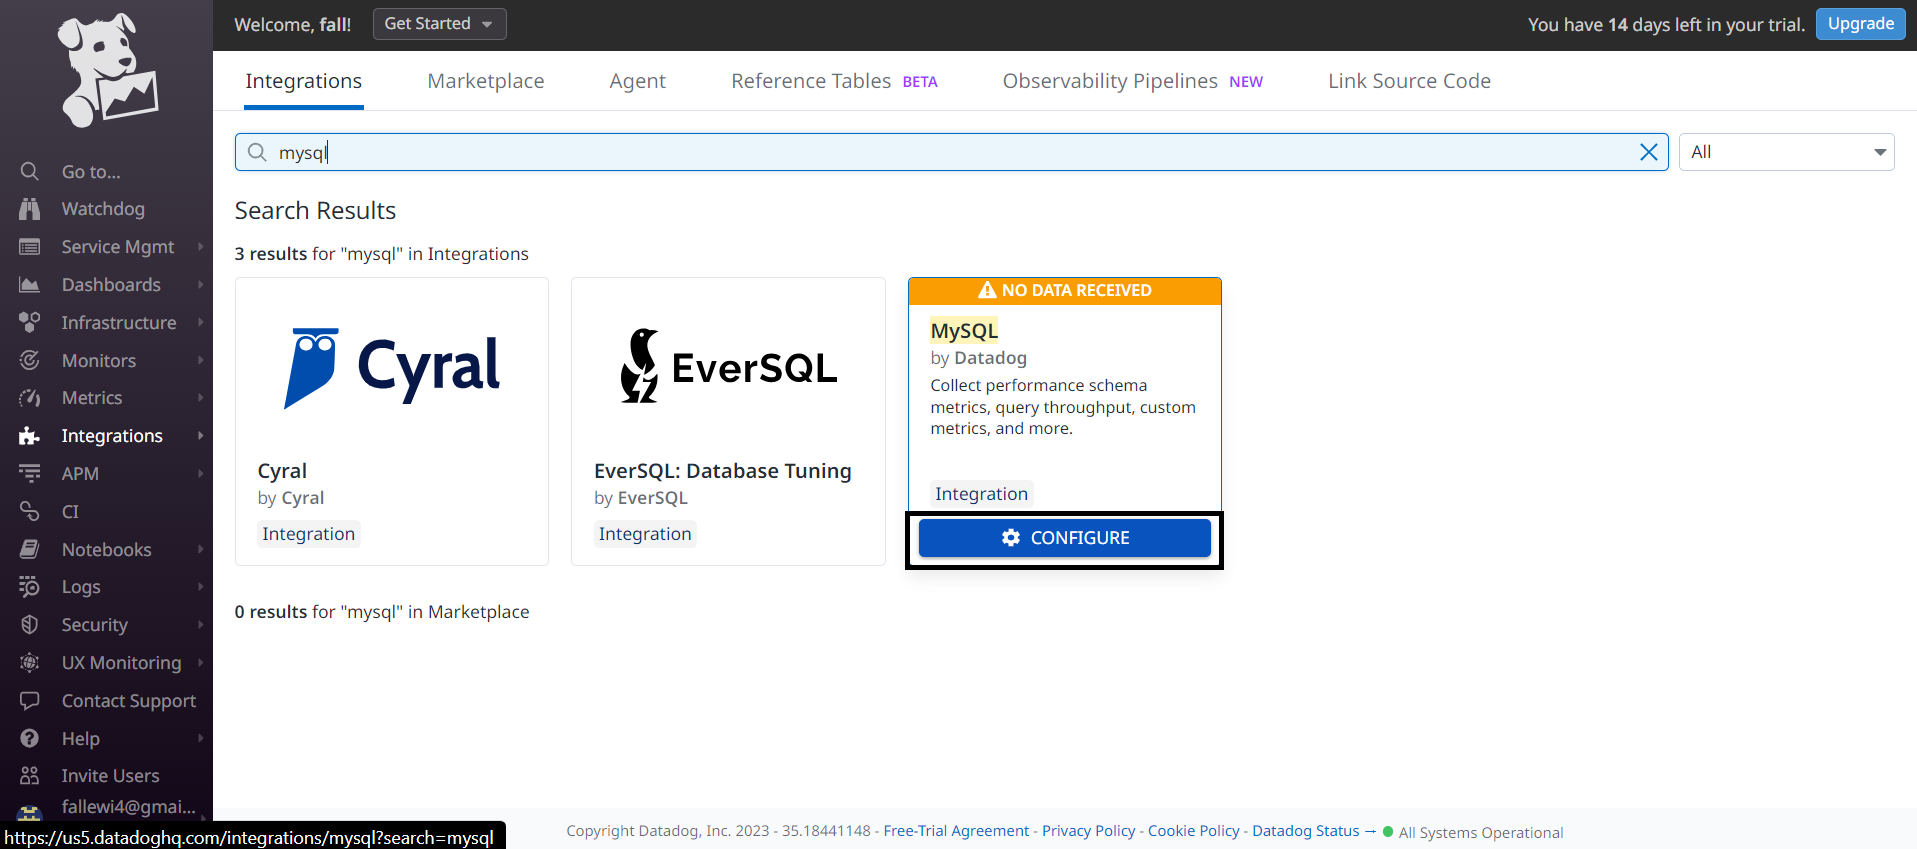Screen dimensions: 1917x849
Task: Expand the Security submenu arrow
Action: 201,625
